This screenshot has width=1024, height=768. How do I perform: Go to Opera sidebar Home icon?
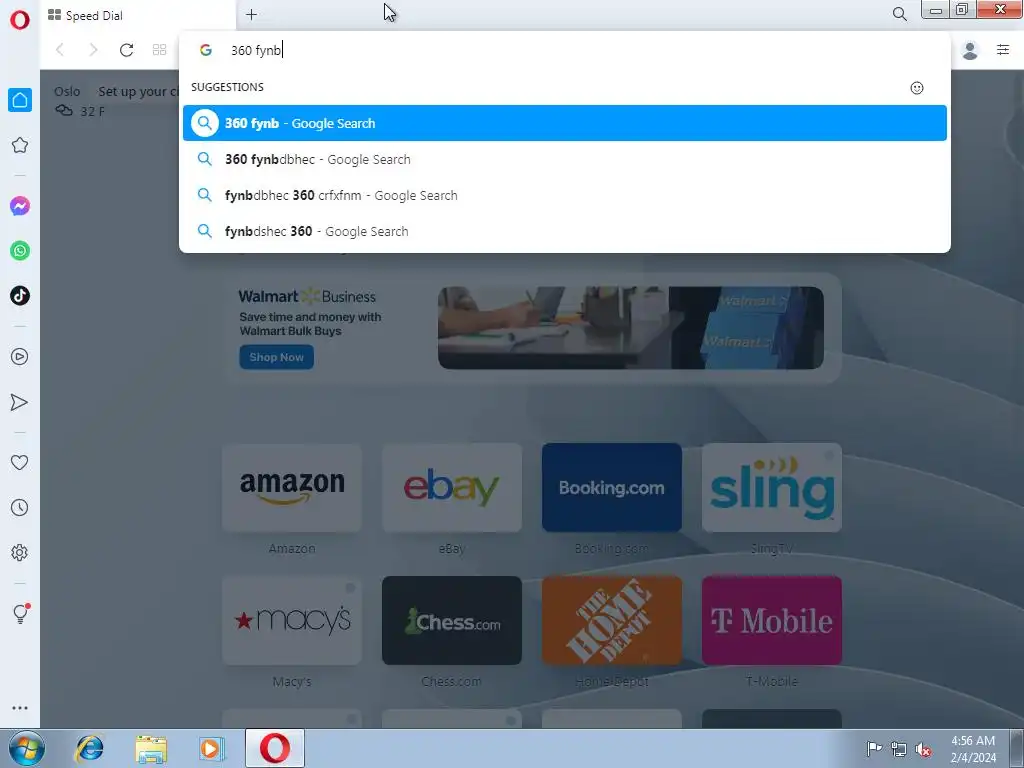click(x=20, y=100)
